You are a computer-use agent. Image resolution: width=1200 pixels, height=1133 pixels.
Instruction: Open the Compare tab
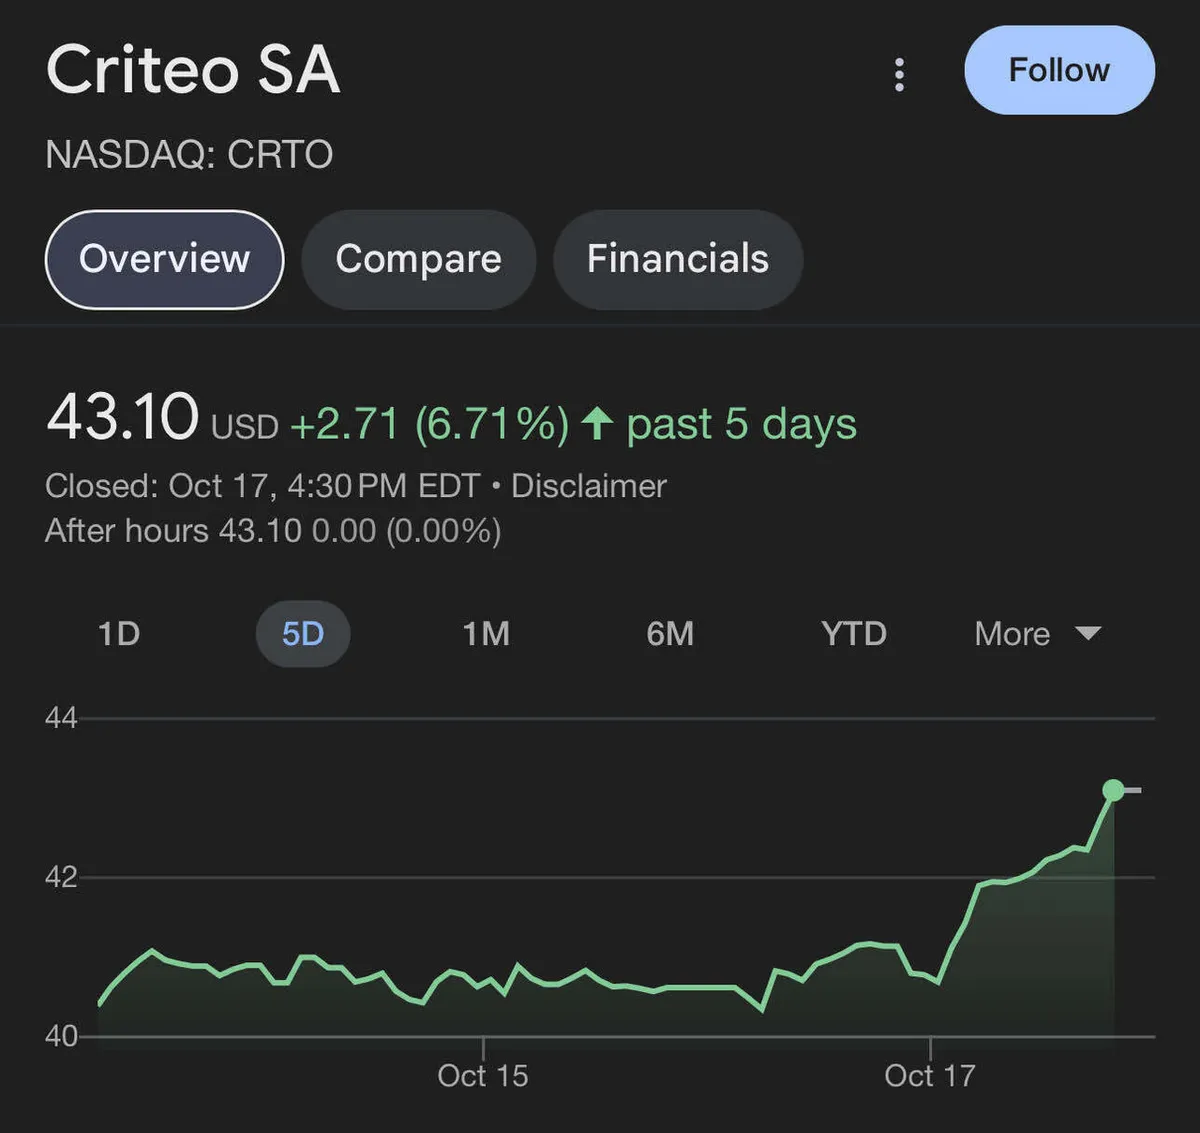[418, 259]
